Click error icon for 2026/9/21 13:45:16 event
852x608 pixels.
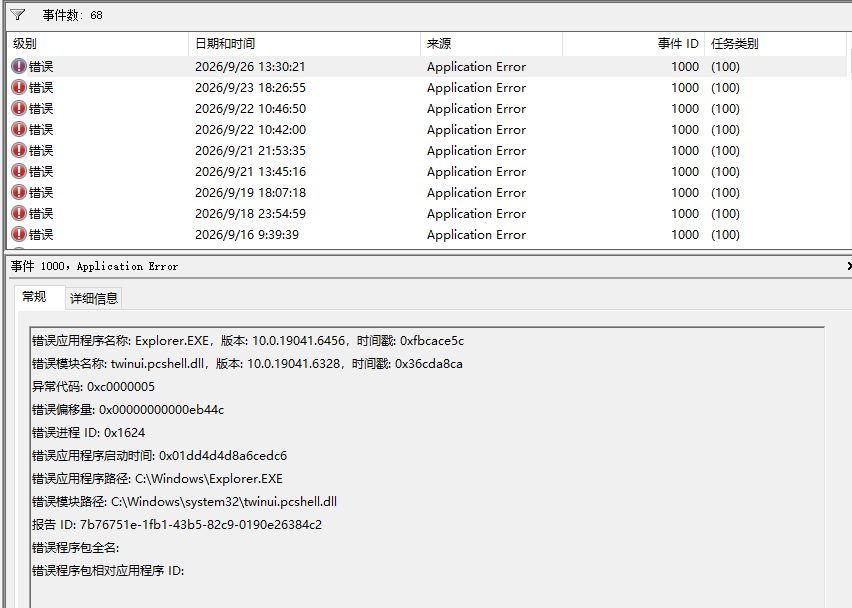pyautogui.click(x=19, y=171)
